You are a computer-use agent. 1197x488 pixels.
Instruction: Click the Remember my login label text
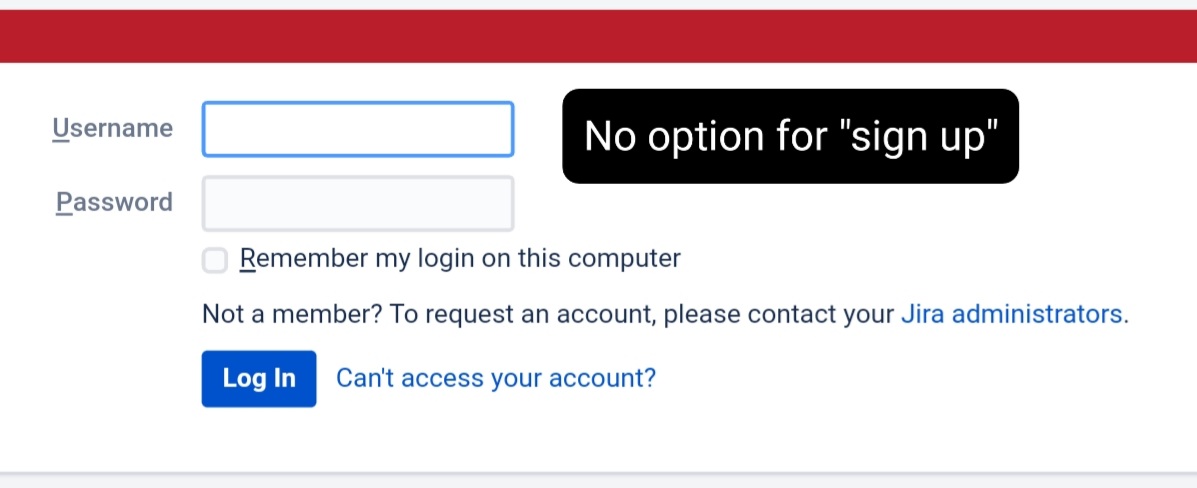460,259
